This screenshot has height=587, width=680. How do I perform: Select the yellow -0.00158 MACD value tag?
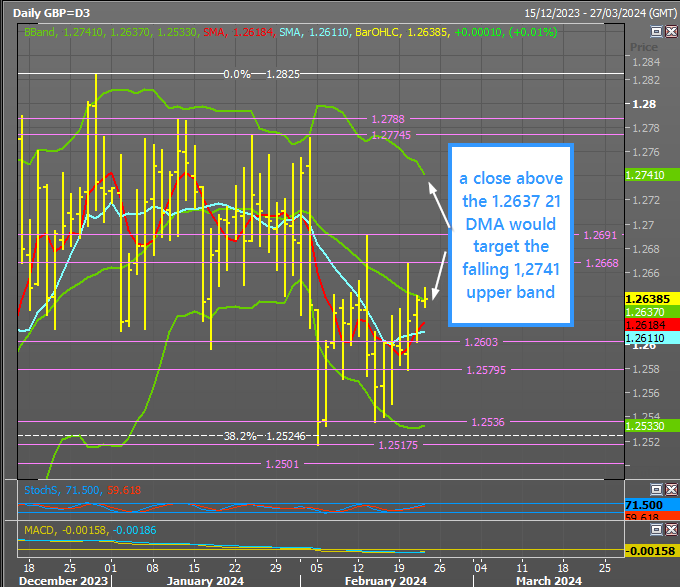[x=652, y=551]
